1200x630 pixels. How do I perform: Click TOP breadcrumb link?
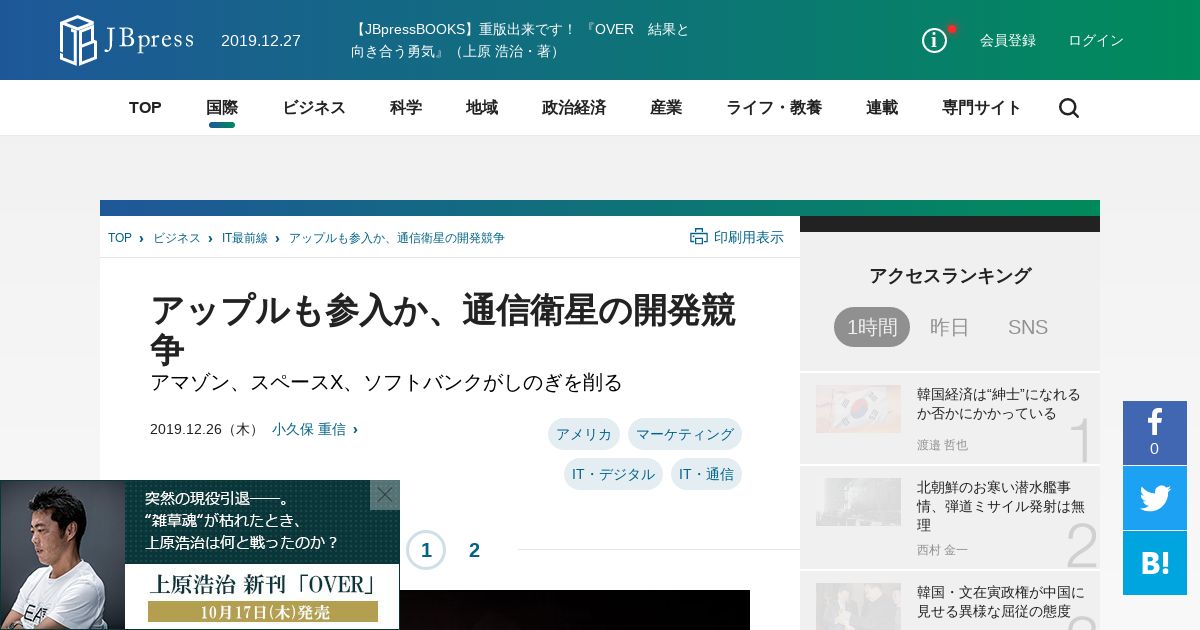point(120,238)
